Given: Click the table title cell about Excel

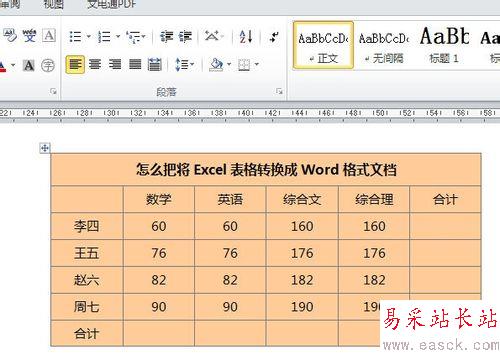Looking at the screenshot, I should (x=266, y=169).
